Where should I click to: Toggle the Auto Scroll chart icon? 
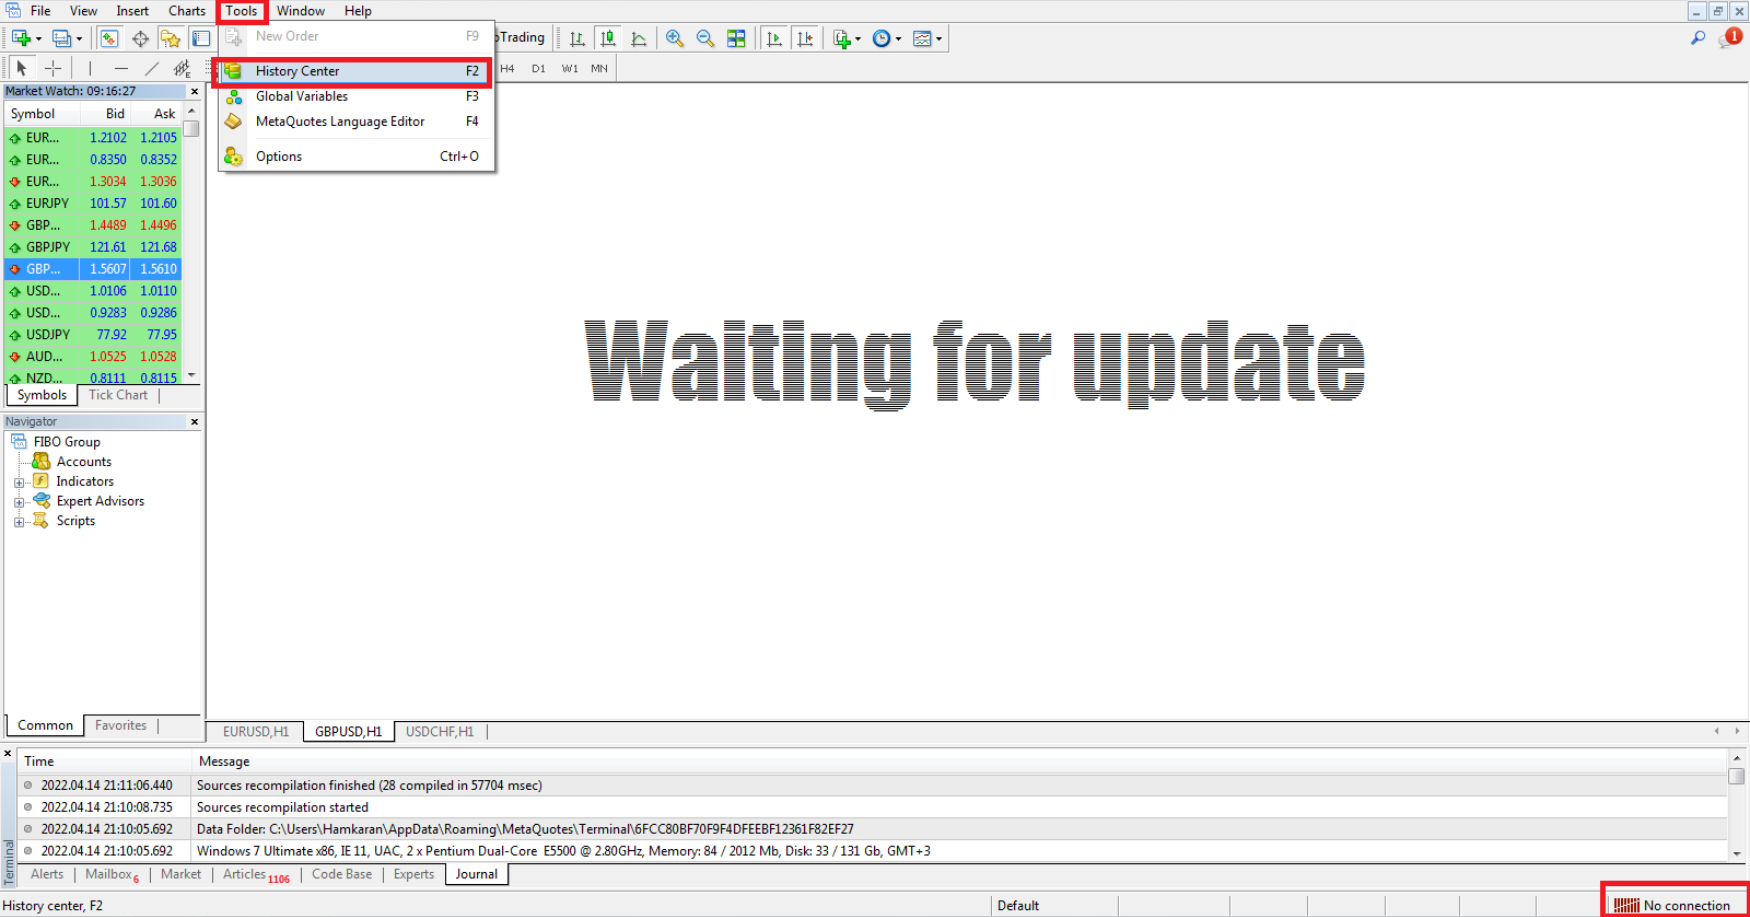774,38
